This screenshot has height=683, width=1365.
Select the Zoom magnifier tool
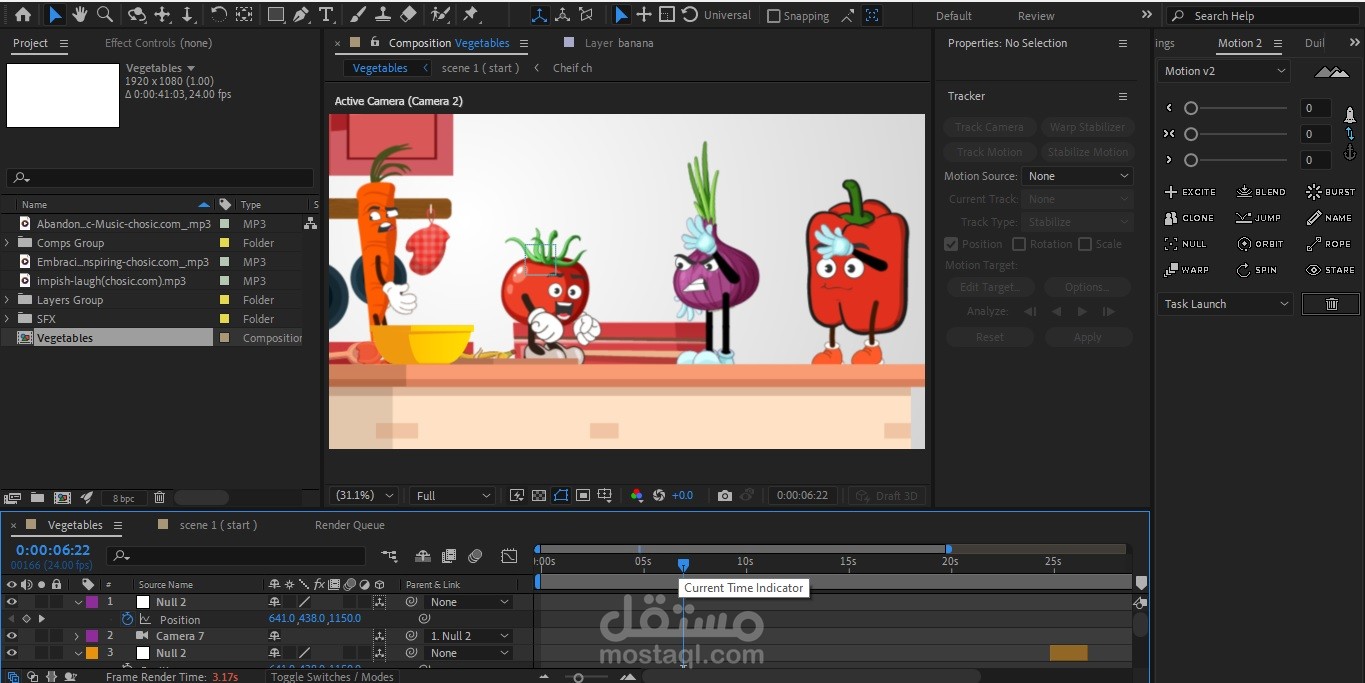click(x=104, y=15)
